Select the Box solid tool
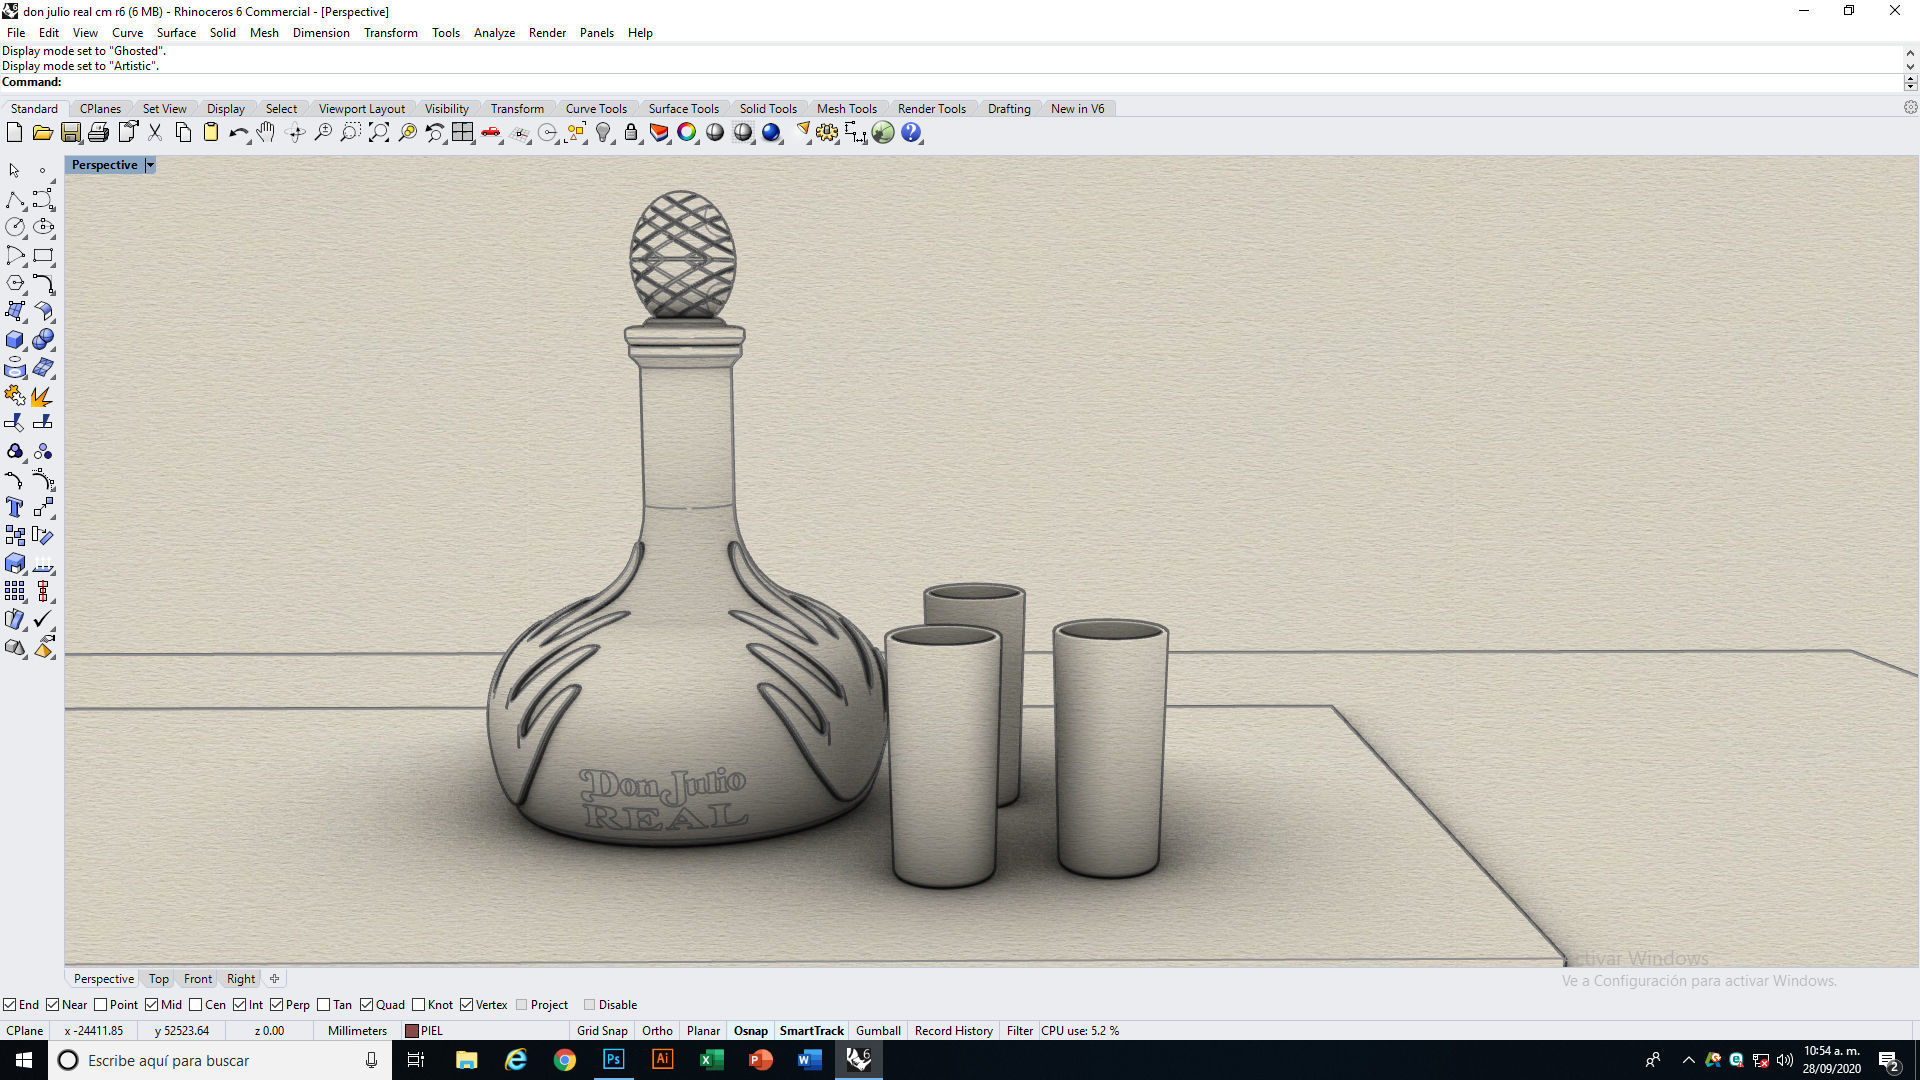Viewport: 1920px width, 1080px height. [x=15, y=340]
